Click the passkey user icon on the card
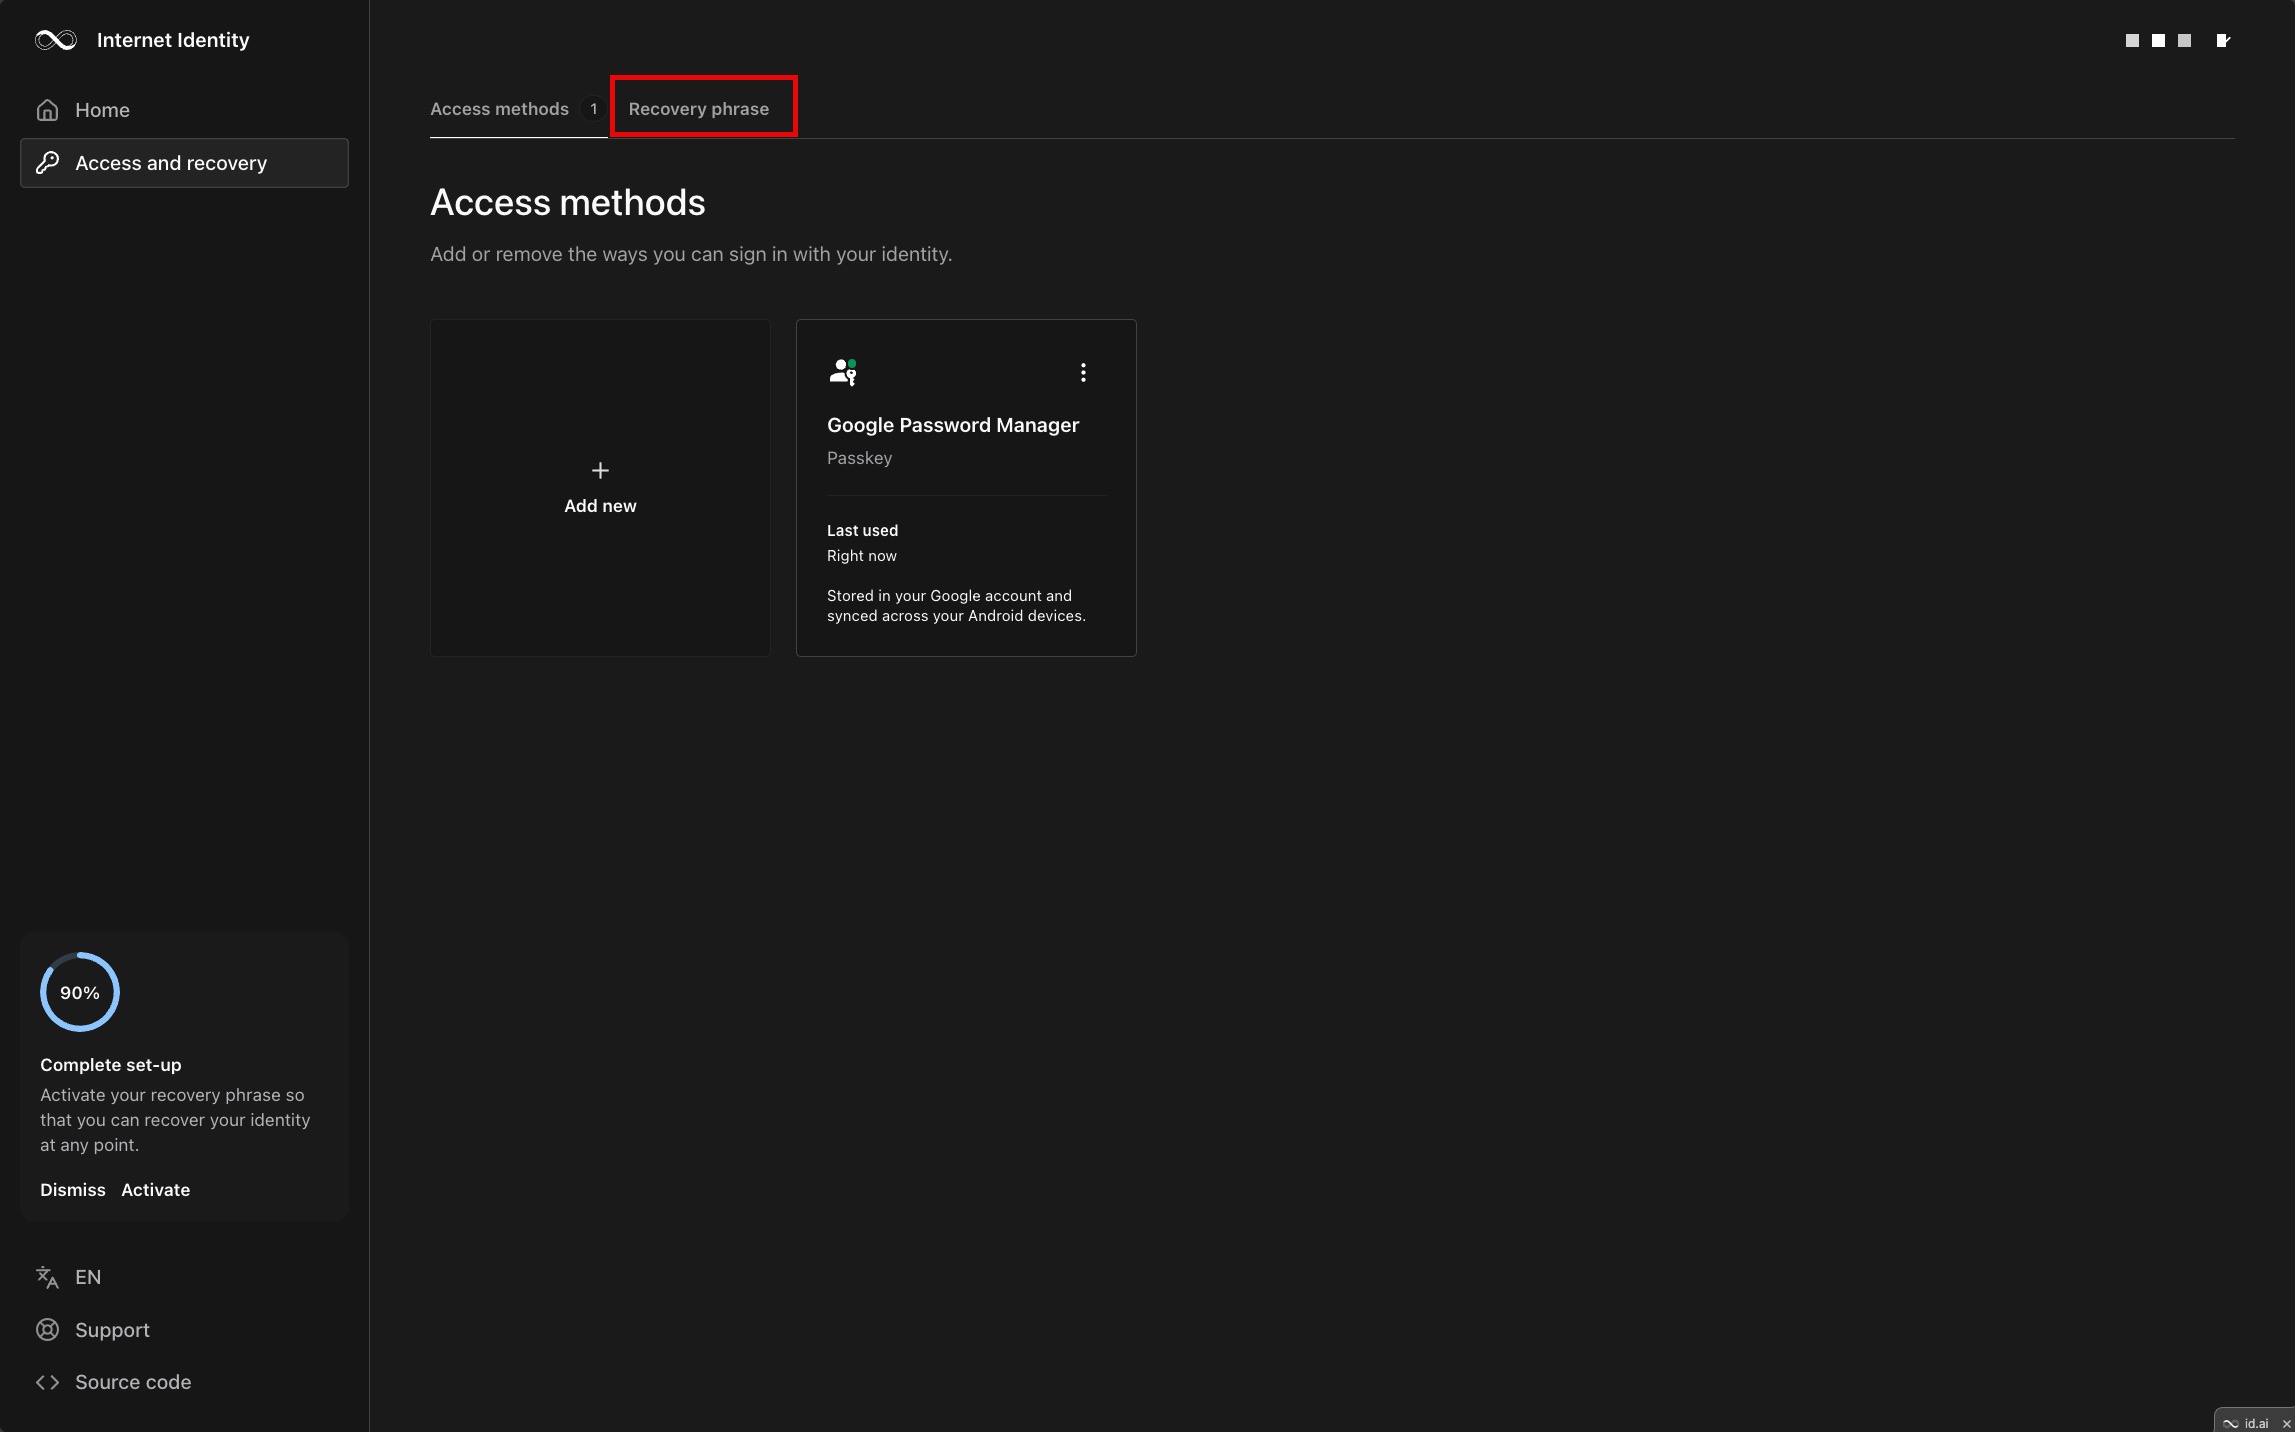This screenshot has height=1432, width=2295. 843,372
